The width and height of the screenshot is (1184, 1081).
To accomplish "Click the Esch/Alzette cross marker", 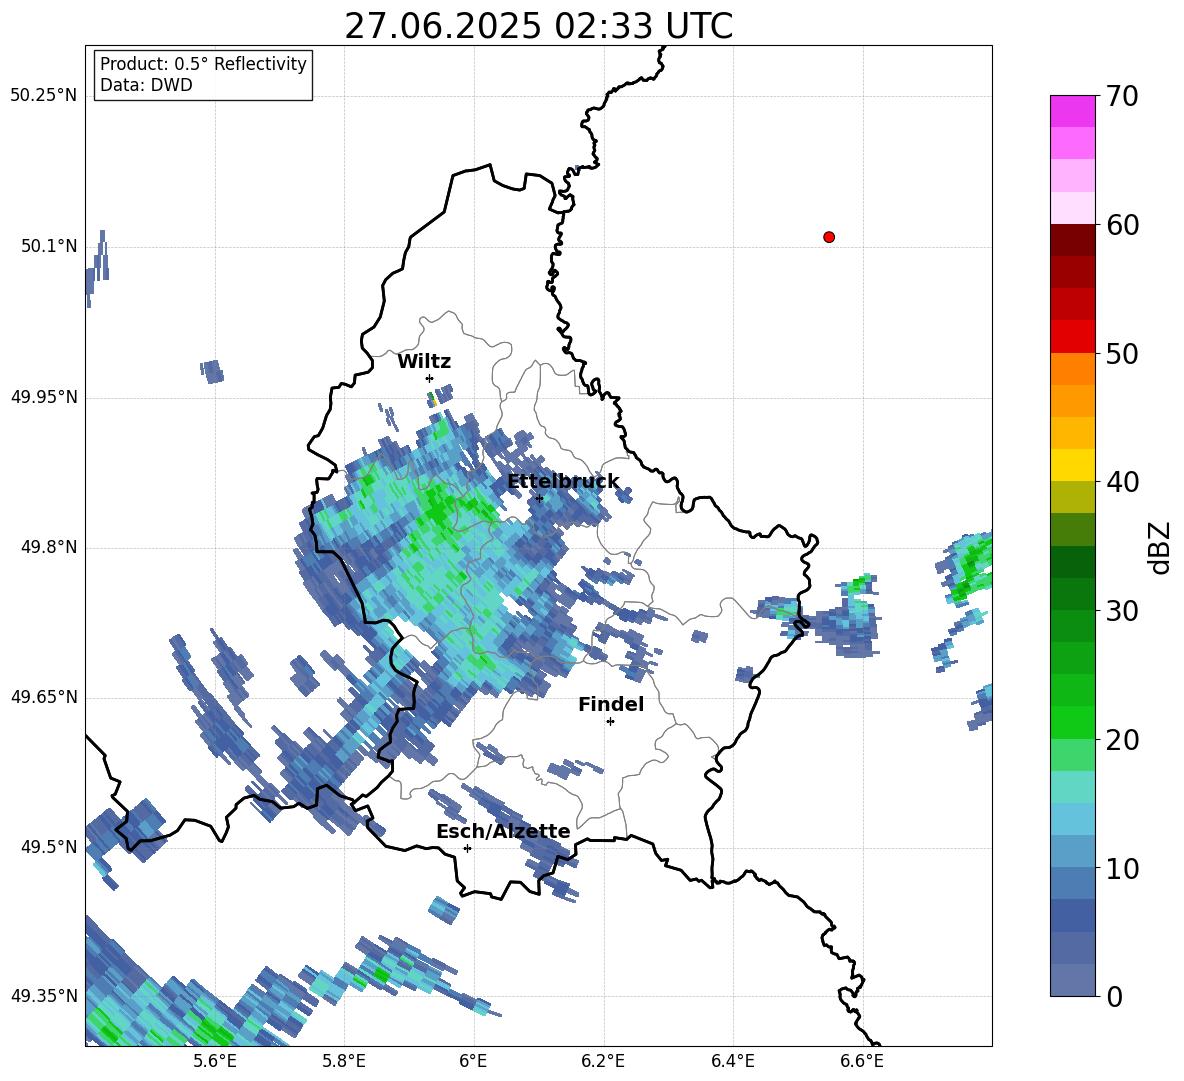I will coord(467,848).
